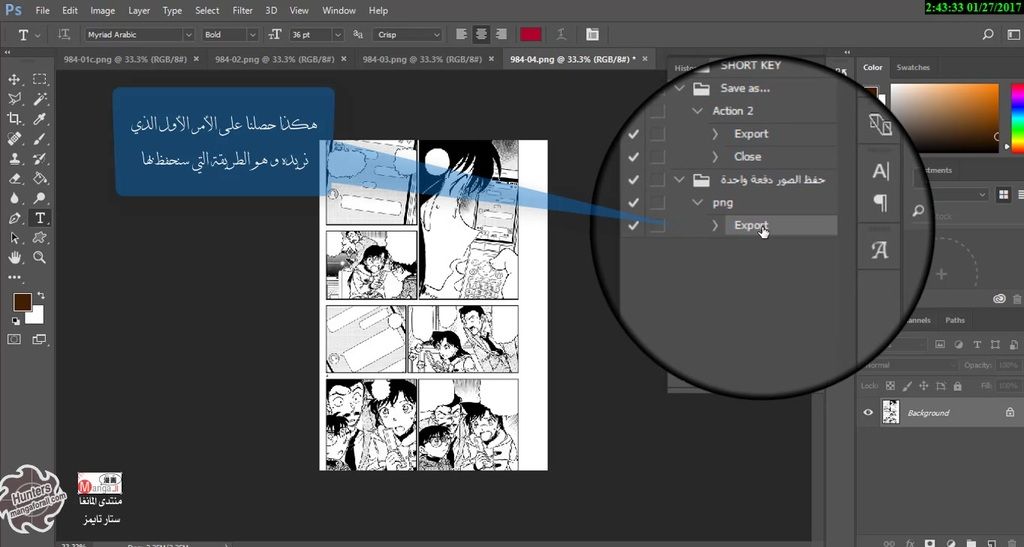Switch to the Swatches tab
1024x547 pixels.
(x=913, y=67)
